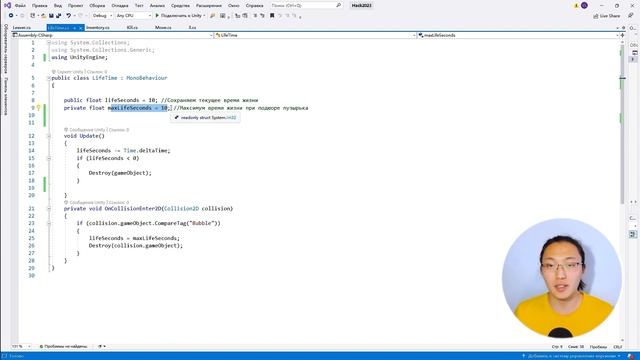This screenshot has height=360, width=640.
Task: Open the Справка menu
Action: 254,5
